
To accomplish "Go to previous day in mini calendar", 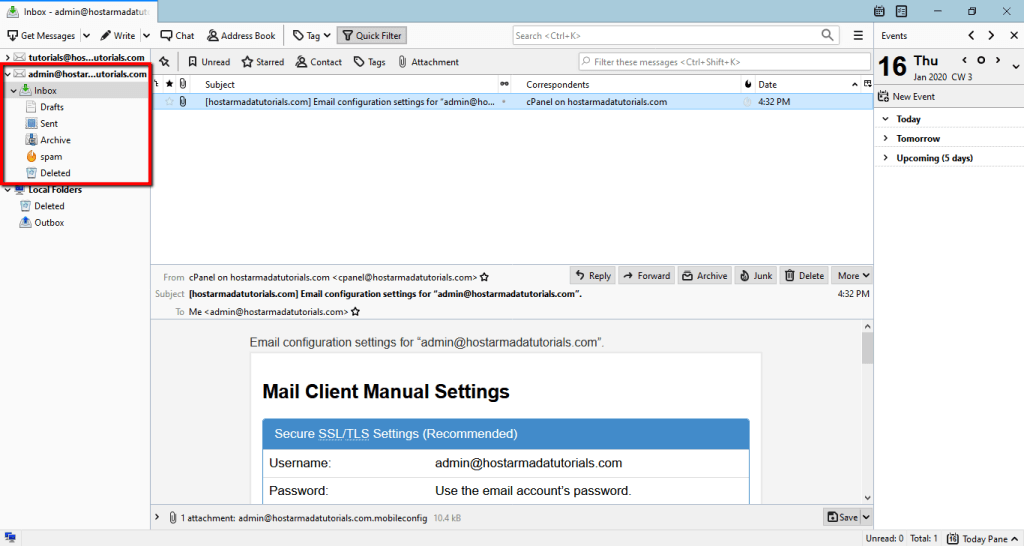I will pos(965,60).
